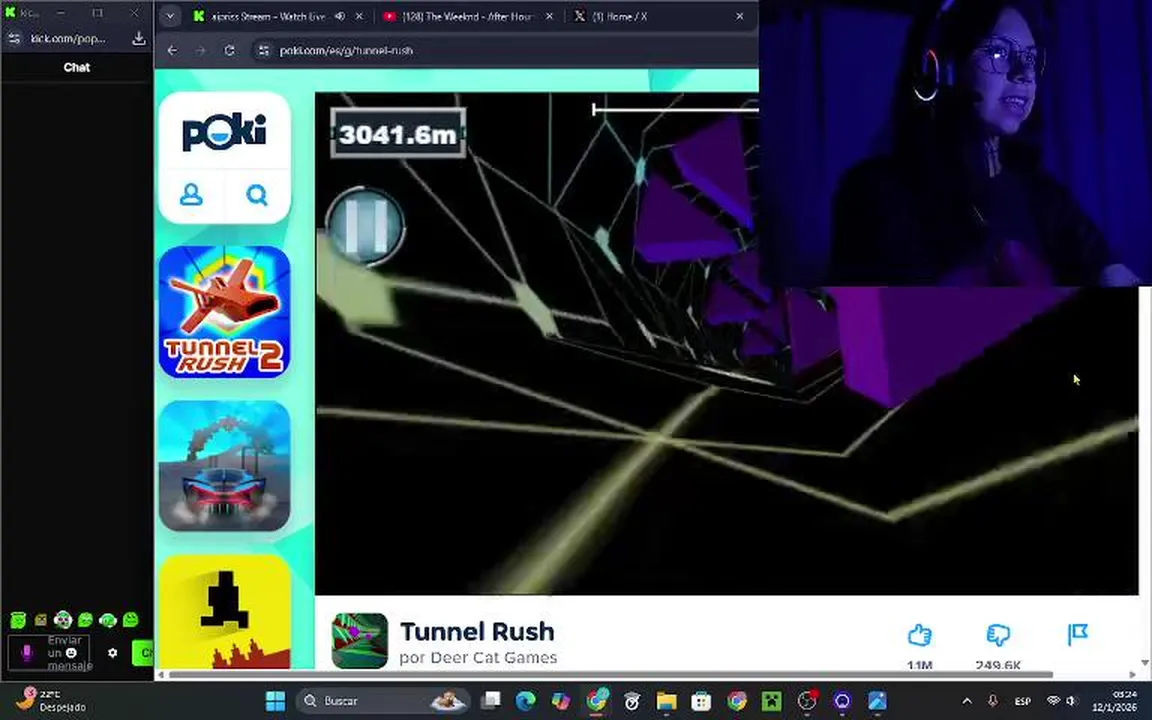Open Copilot from the taskbar
The width and height of the screenshot is (1152, 720).
click(561, 701)
